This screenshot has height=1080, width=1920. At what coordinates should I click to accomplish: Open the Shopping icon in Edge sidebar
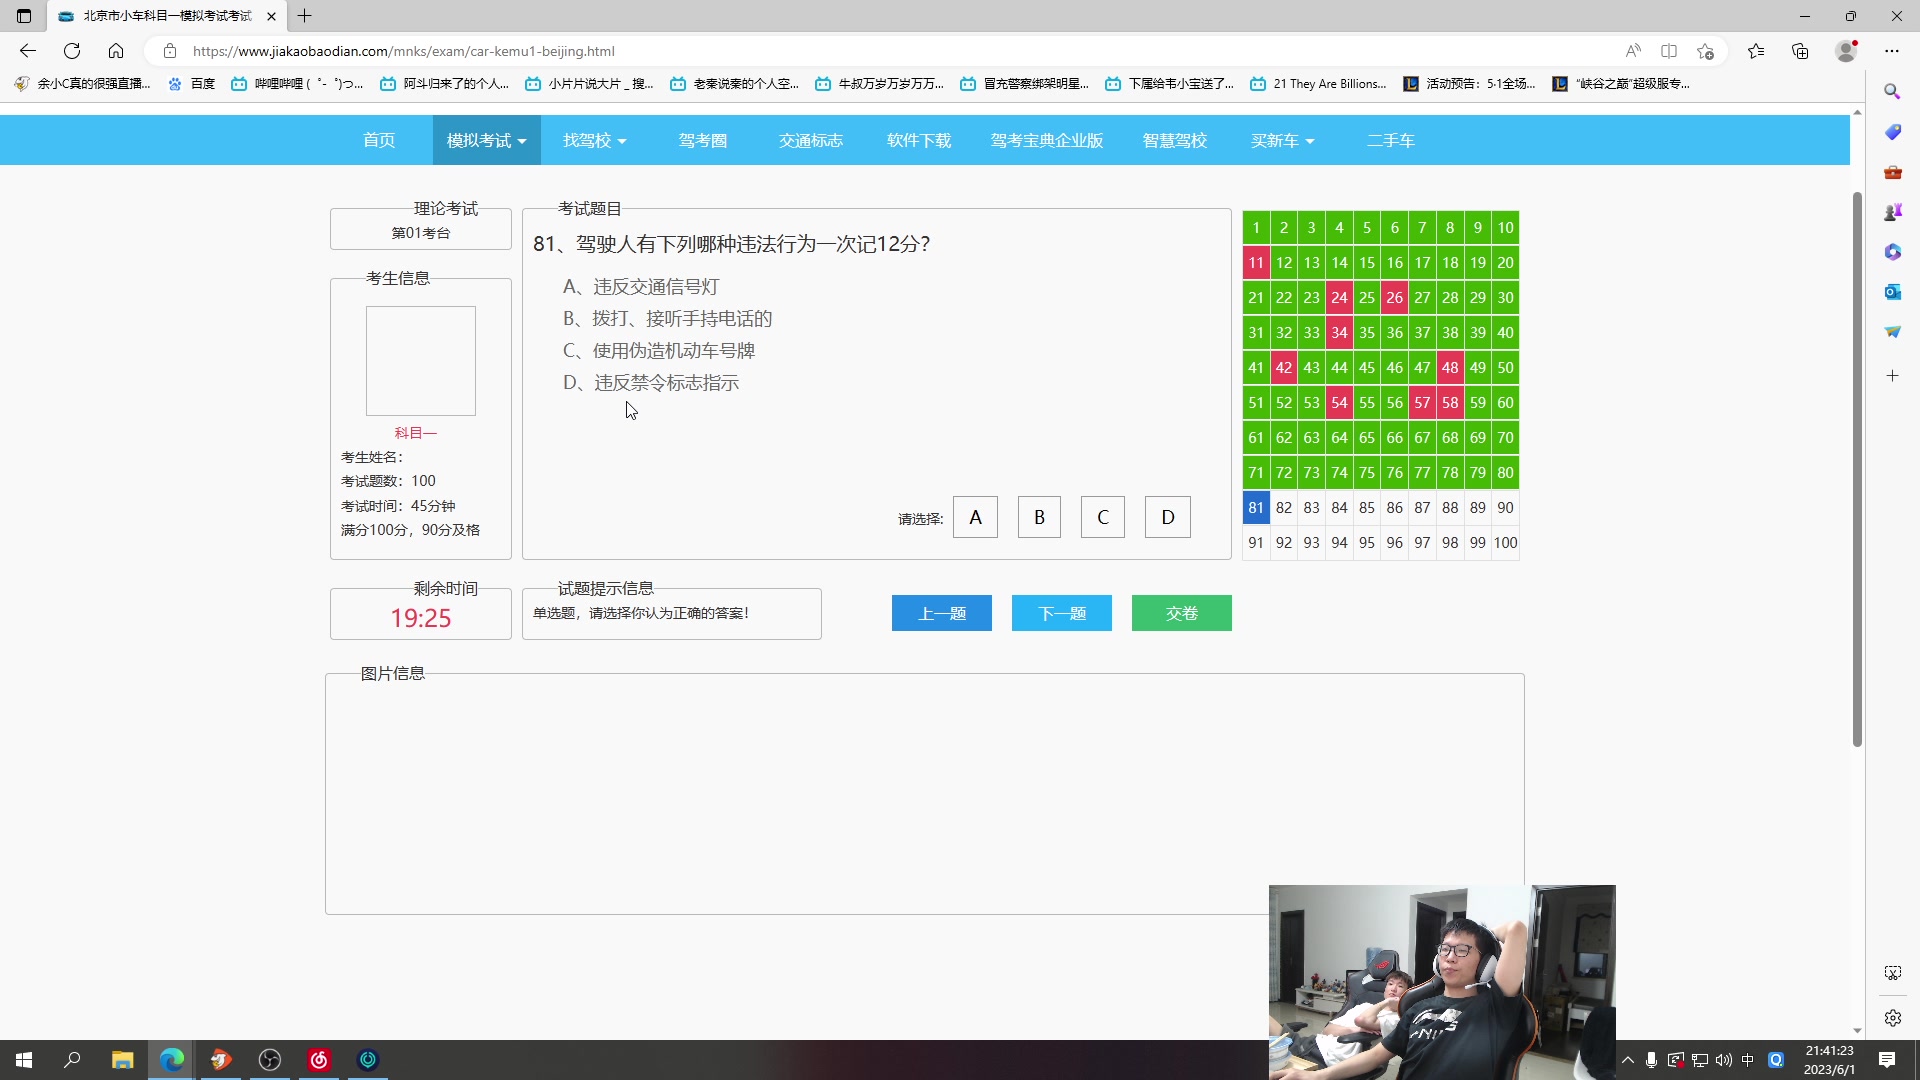tap(1893, 131)
